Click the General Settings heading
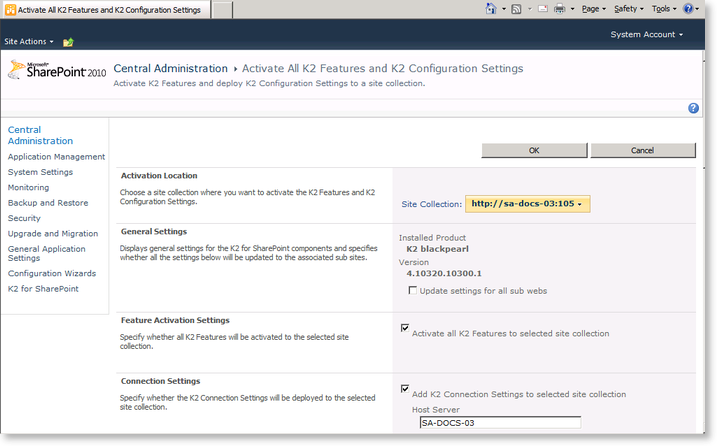The width and height of the screenshot is (717, 446). pos(154,231)
